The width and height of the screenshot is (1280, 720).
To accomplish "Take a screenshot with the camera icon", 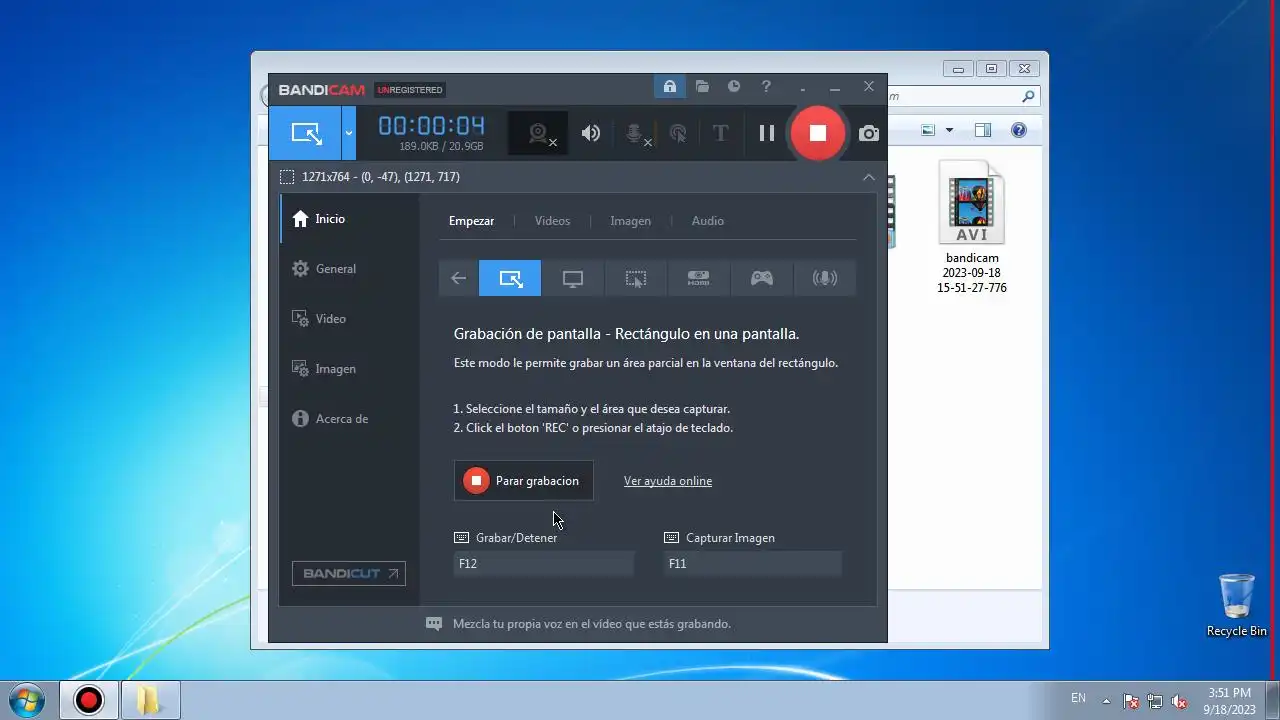I will [869, 133].
